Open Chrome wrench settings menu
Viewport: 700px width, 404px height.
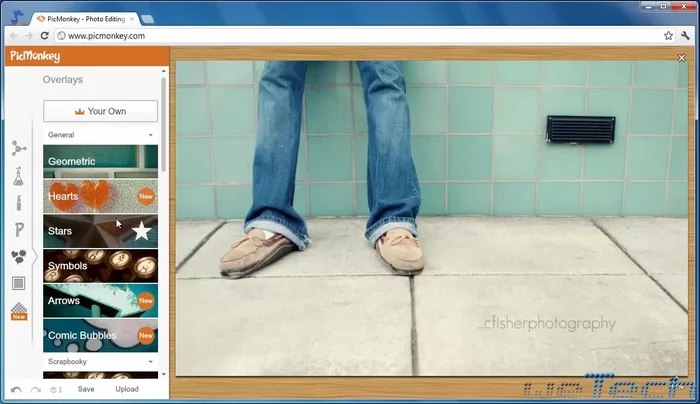(686, 35)
